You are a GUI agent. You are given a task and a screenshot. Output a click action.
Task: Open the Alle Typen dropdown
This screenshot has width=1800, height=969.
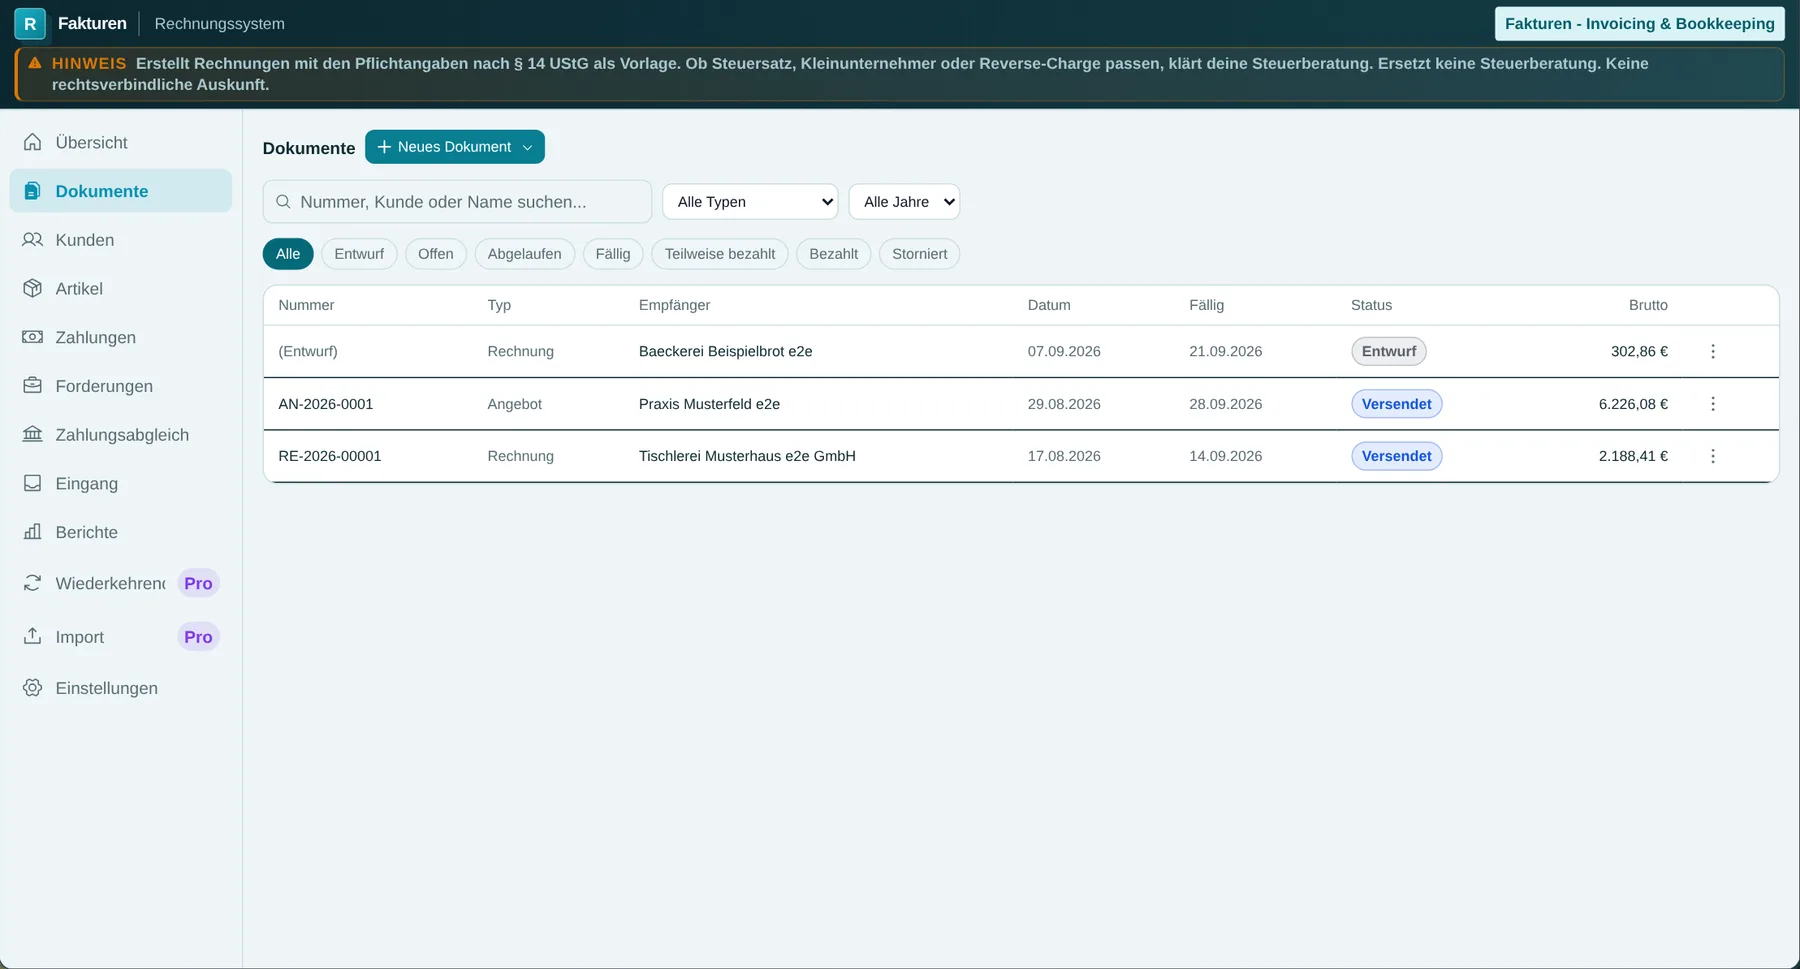coord(750,202)
